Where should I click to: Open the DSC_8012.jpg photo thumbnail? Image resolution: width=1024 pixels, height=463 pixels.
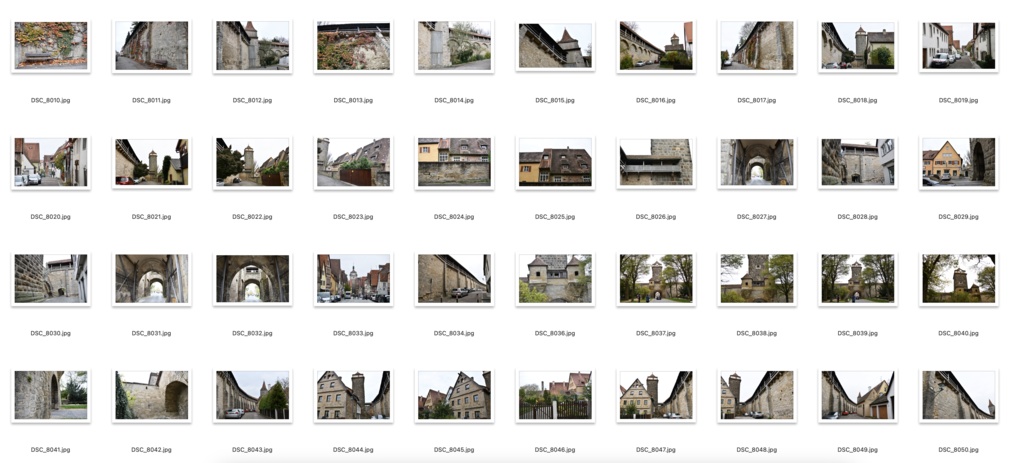coord(253,46)
